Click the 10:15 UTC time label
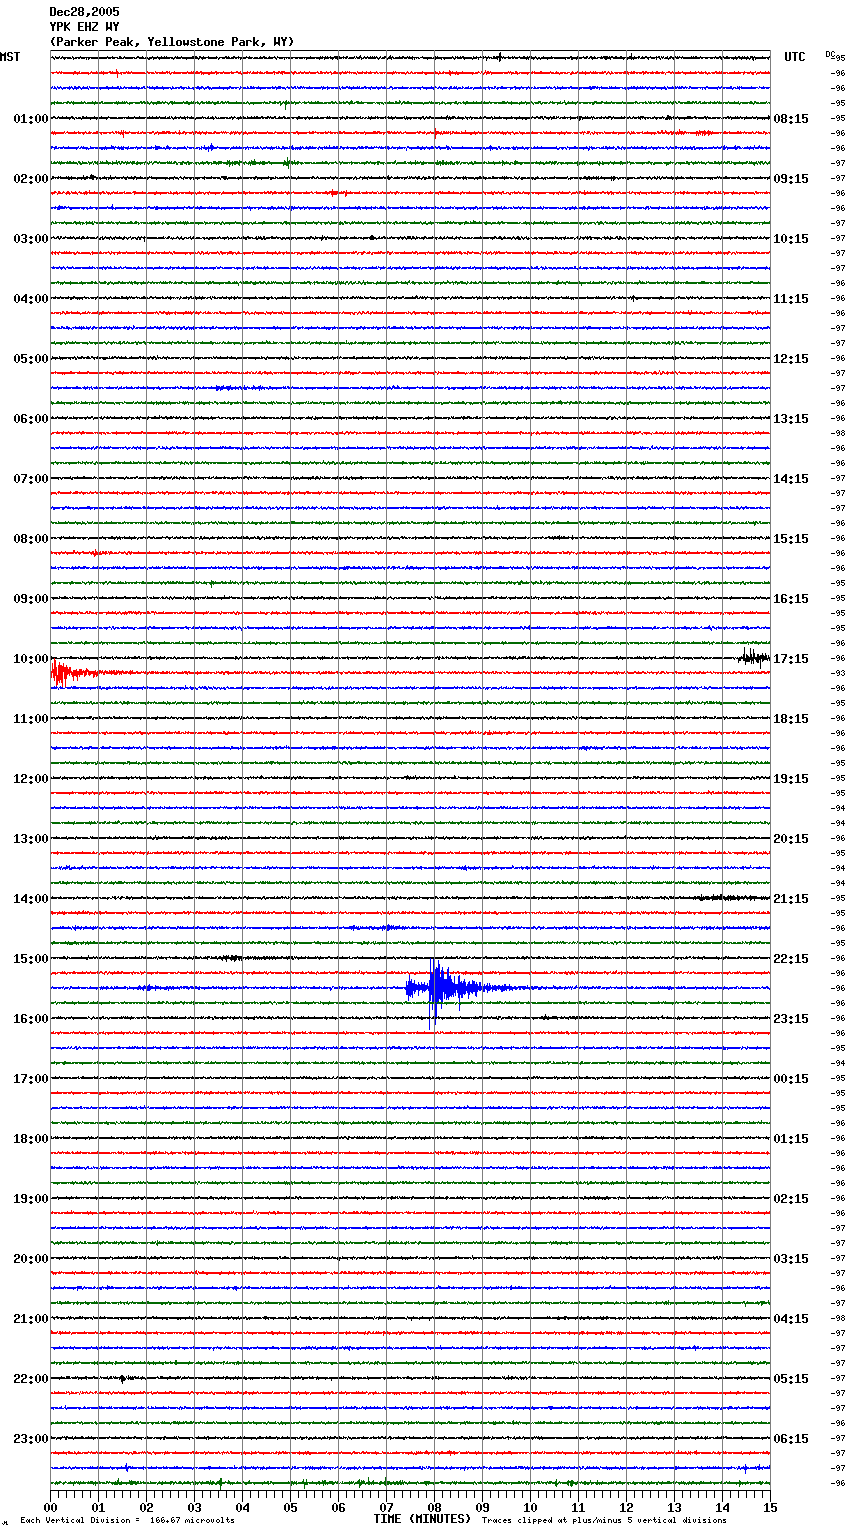Screen dimensions: 850x1534 point(791,239)
